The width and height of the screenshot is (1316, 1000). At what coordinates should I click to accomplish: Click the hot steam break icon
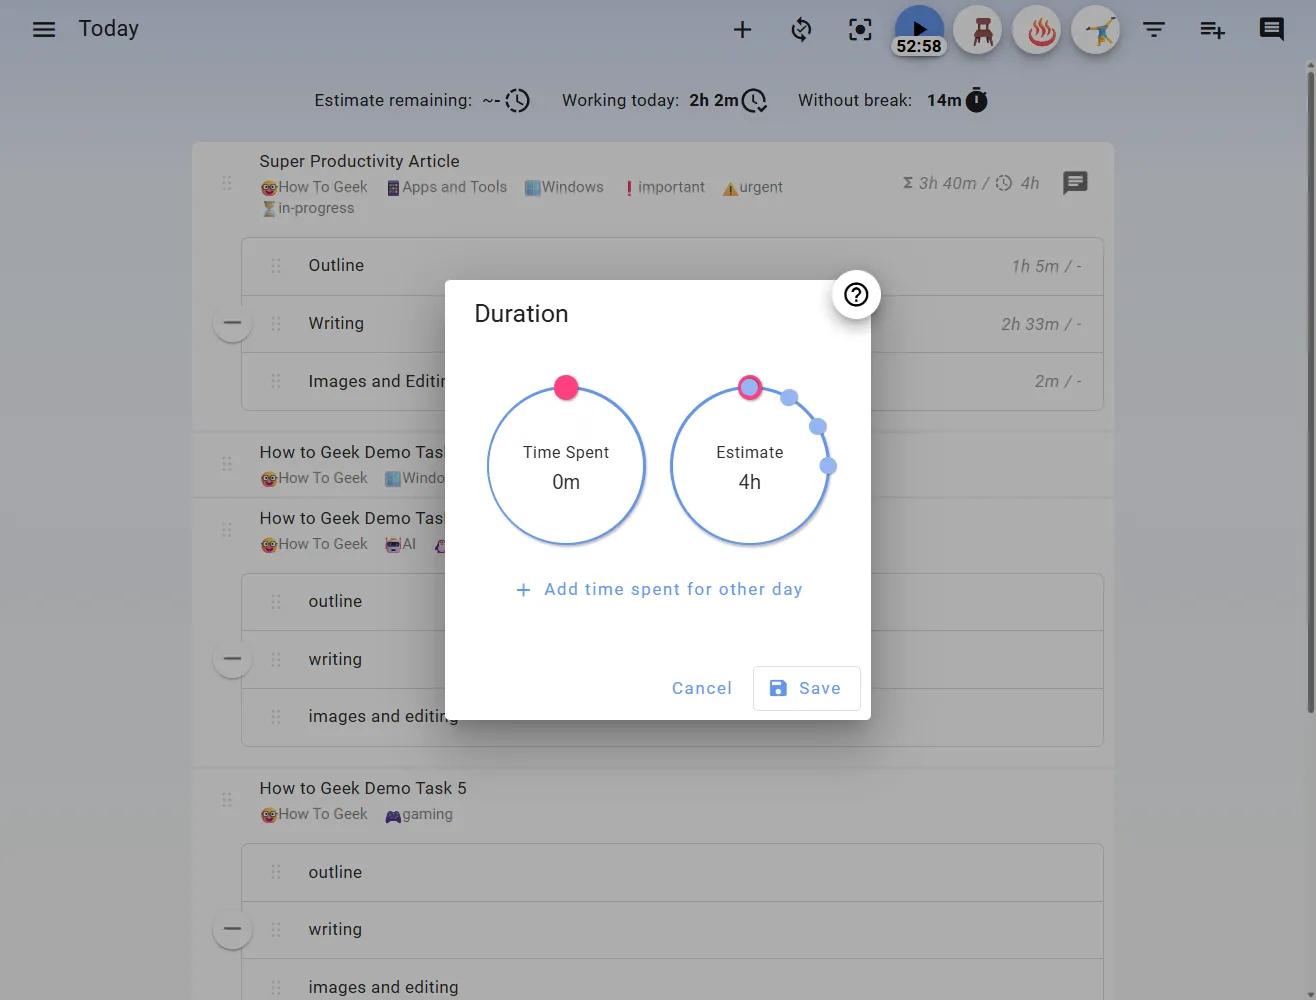pos(1037,31)
